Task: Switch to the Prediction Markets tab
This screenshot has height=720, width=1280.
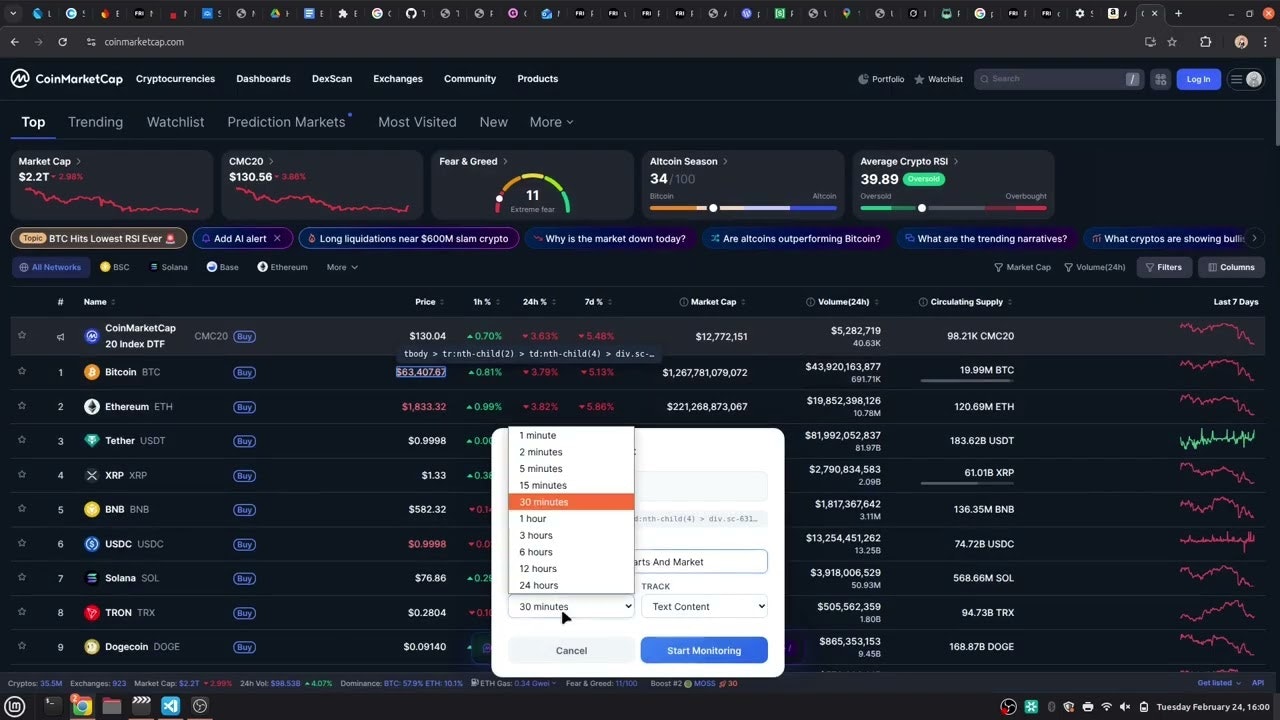Action: click(x=286, y=122)
